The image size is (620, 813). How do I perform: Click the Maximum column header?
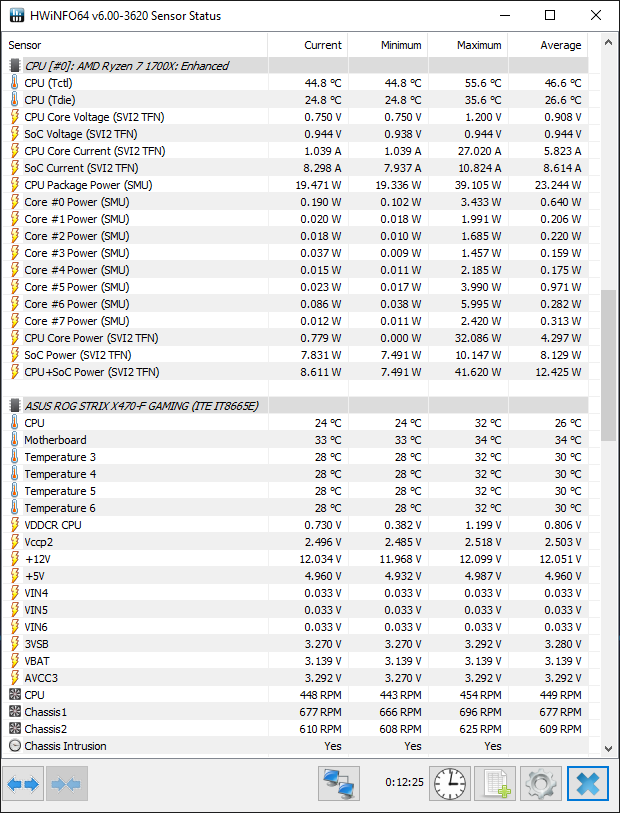pos(468,46)
